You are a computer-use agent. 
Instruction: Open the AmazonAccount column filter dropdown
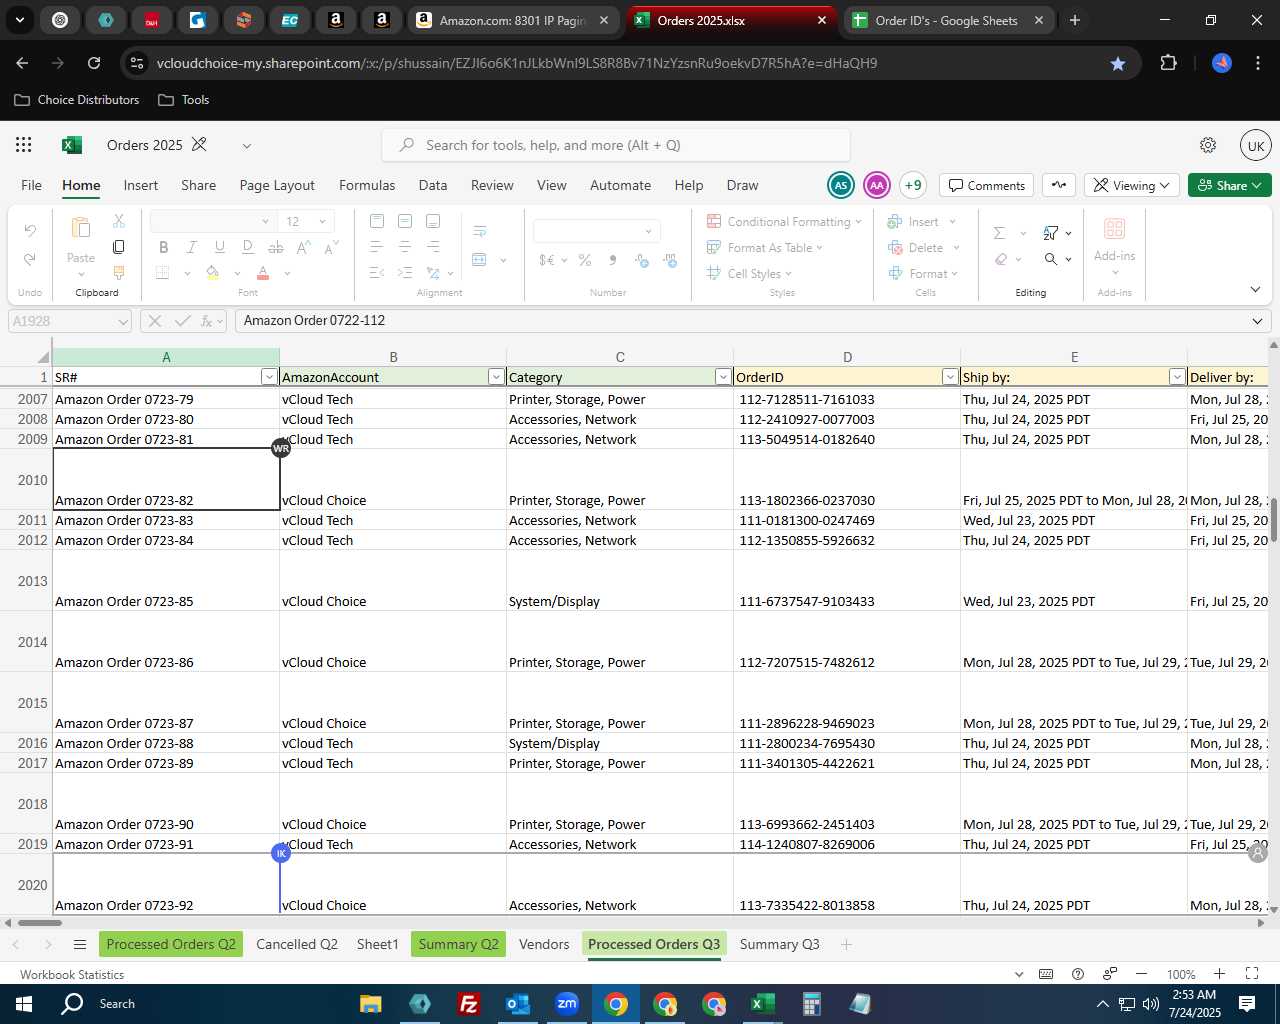pos(496,377)
